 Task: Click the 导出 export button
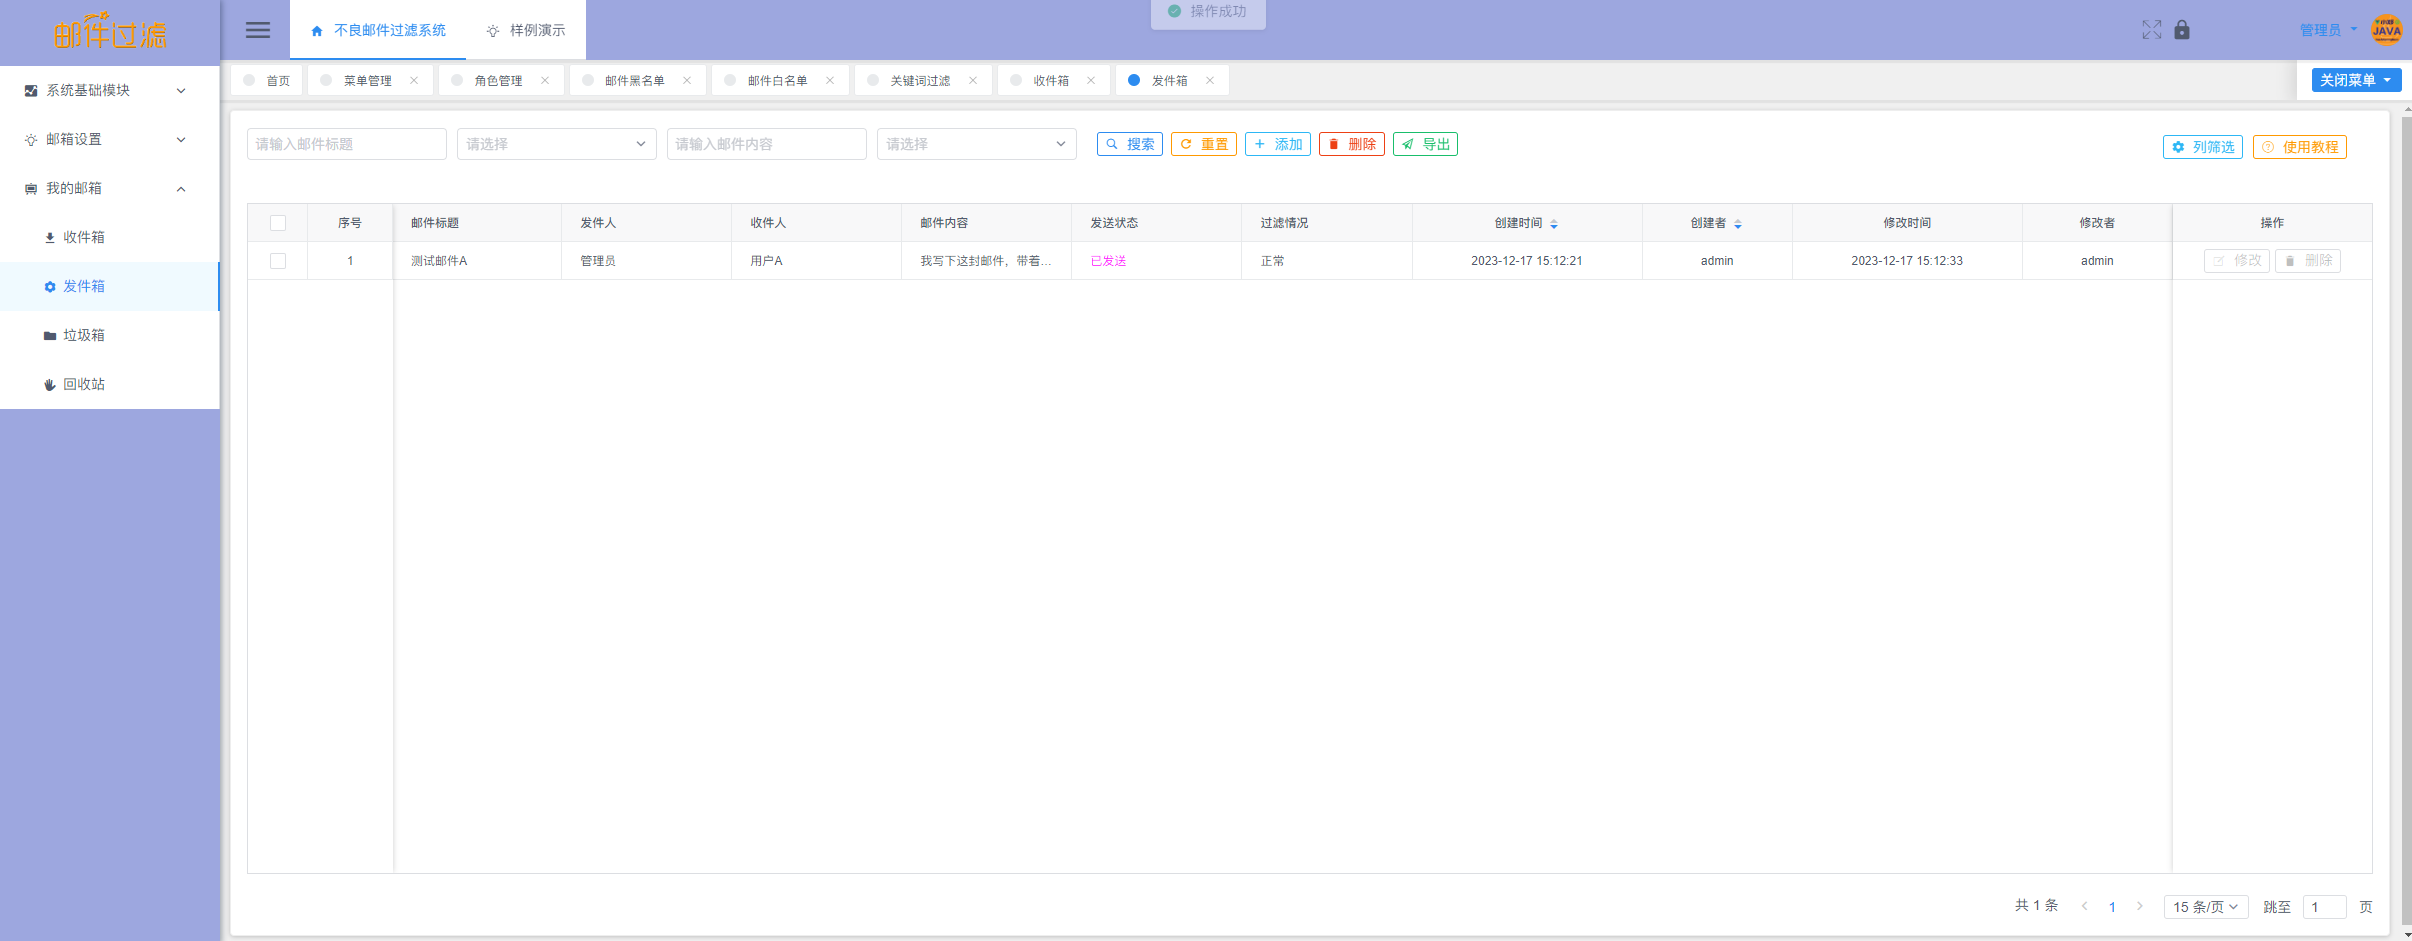pos(1425,144)
